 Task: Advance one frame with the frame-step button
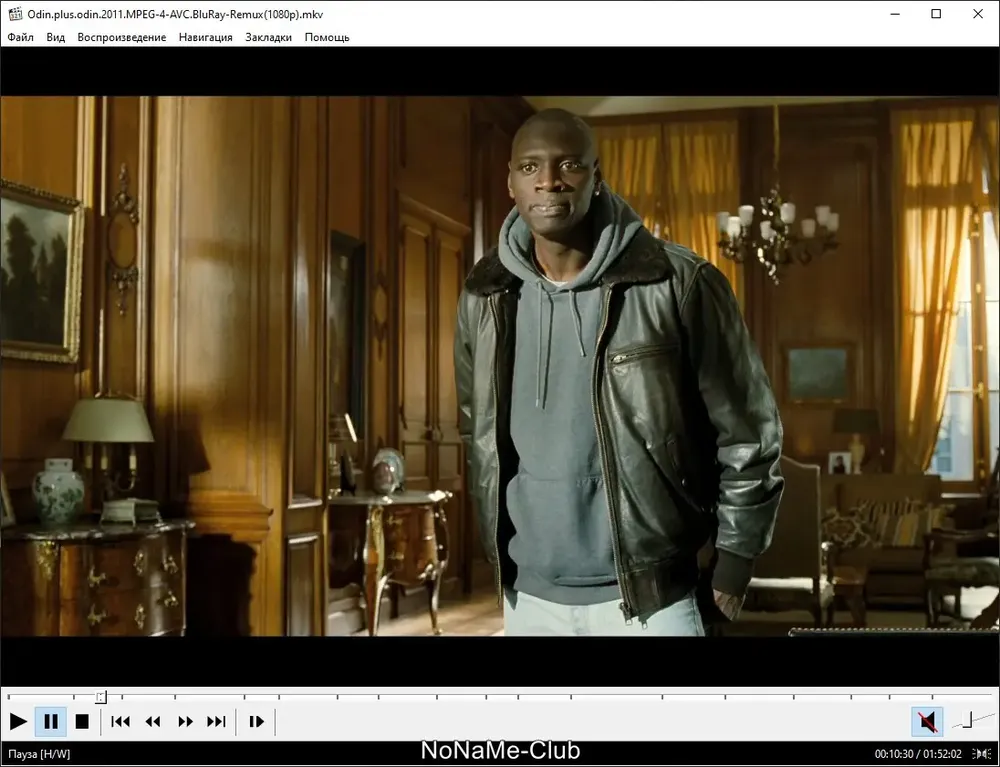point(256,722)
